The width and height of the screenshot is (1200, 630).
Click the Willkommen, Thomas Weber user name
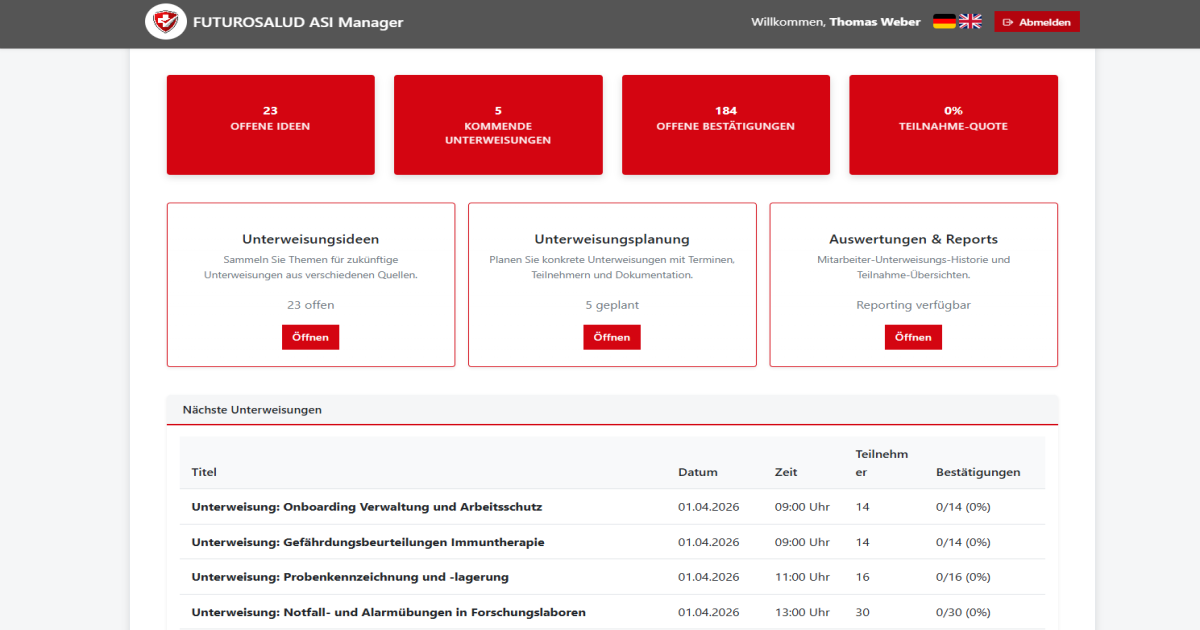[x=835, y=21]
